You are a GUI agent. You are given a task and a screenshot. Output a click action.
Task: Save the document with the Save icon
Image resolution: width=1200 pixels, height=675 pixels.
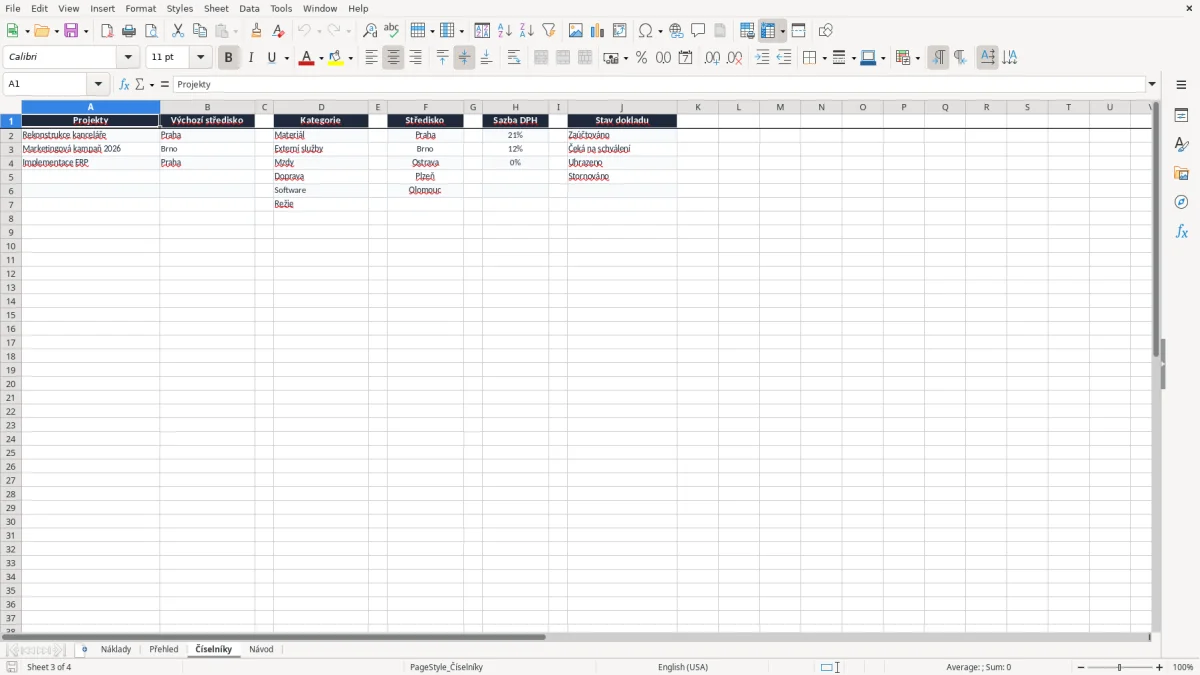(x=71, y=31)
